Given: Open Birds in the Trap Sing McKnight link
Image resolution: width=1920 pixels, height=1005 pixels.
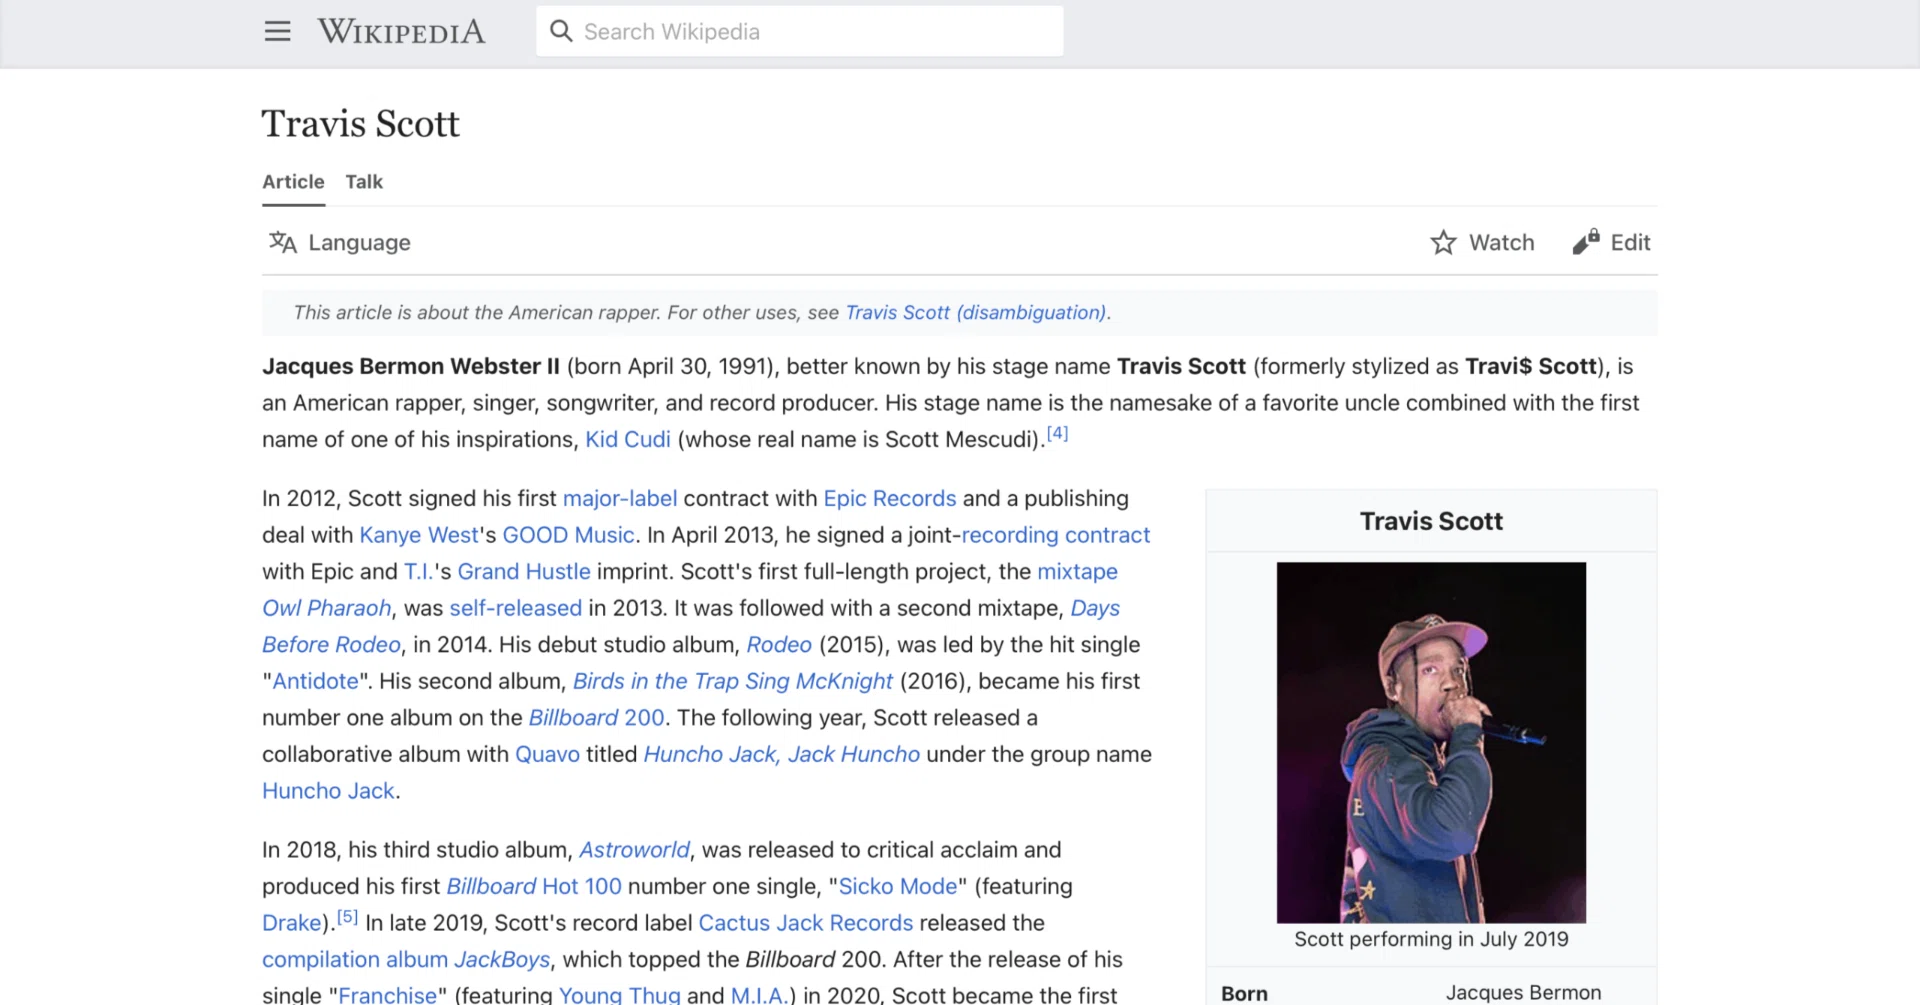Looking at the screenshot, I should point(732,681).
